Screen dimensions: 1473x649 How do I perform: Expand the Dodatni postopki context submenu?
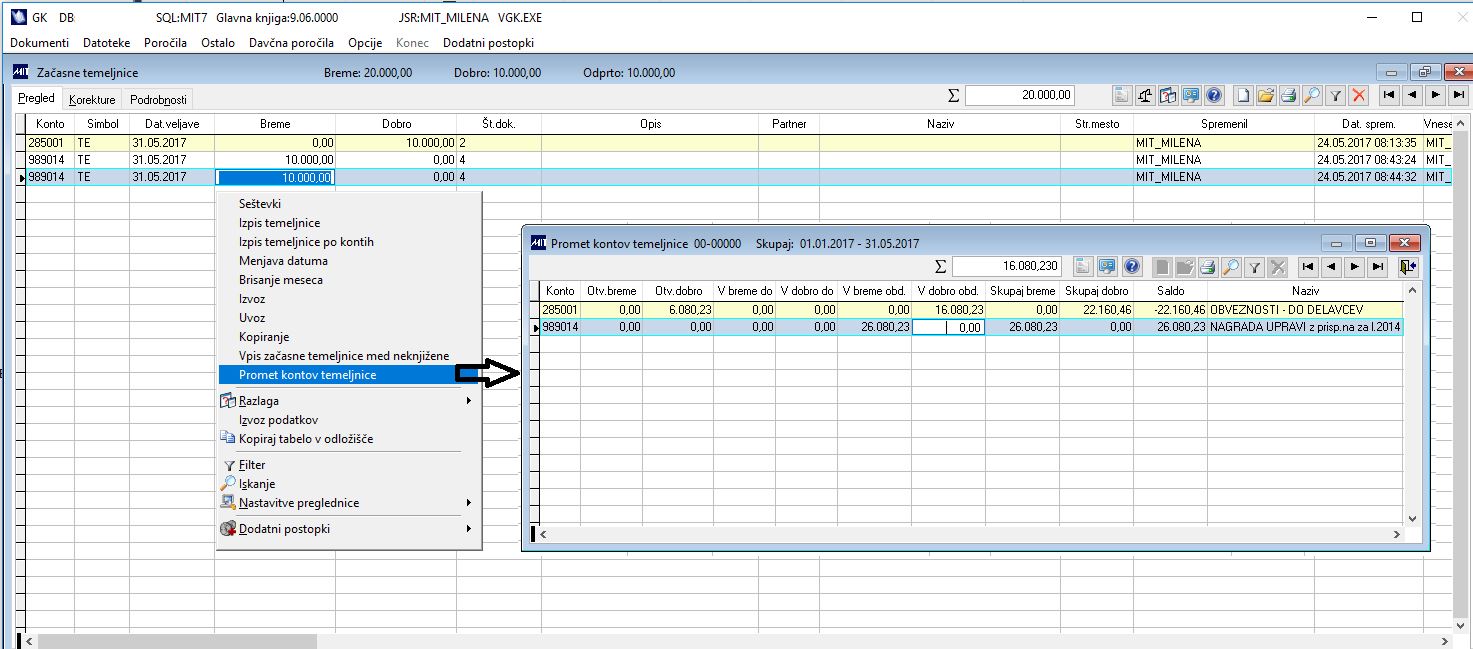468,529
